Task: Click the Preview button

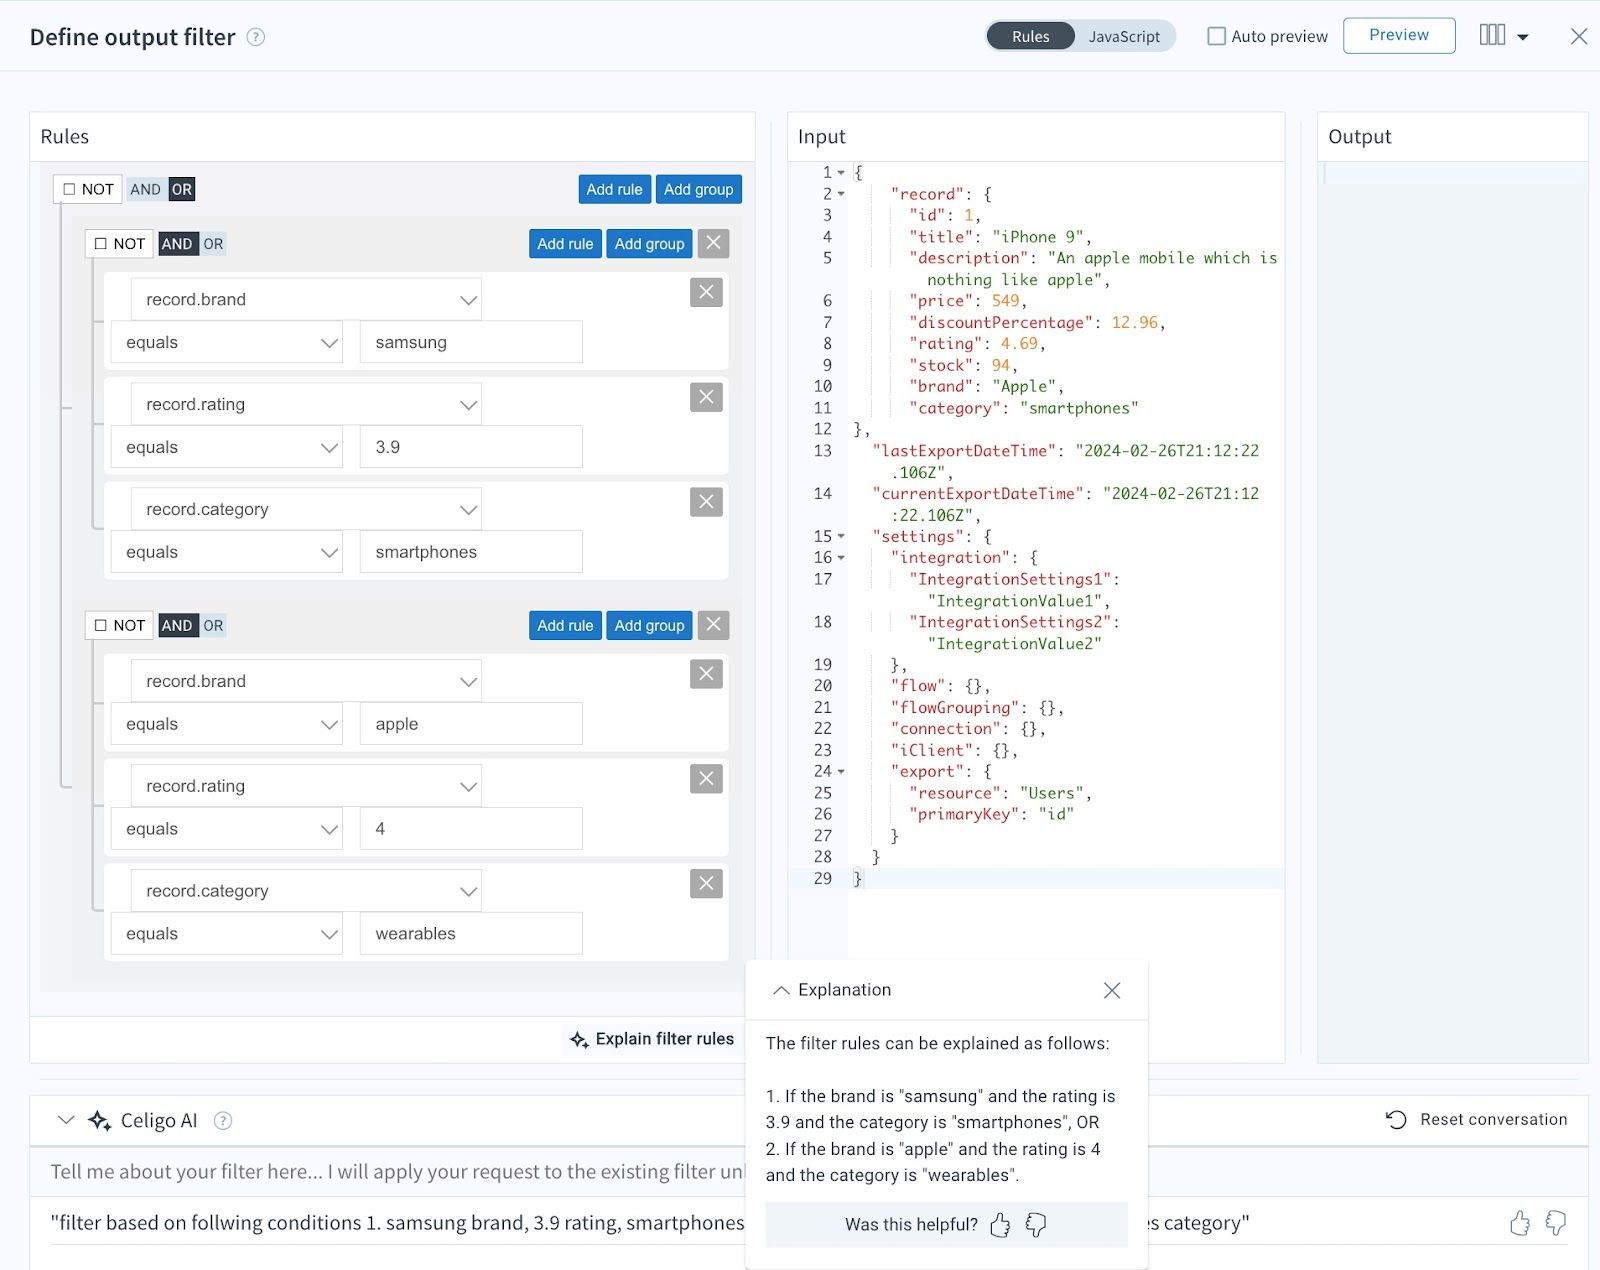Action: [x=1398, y=35]
